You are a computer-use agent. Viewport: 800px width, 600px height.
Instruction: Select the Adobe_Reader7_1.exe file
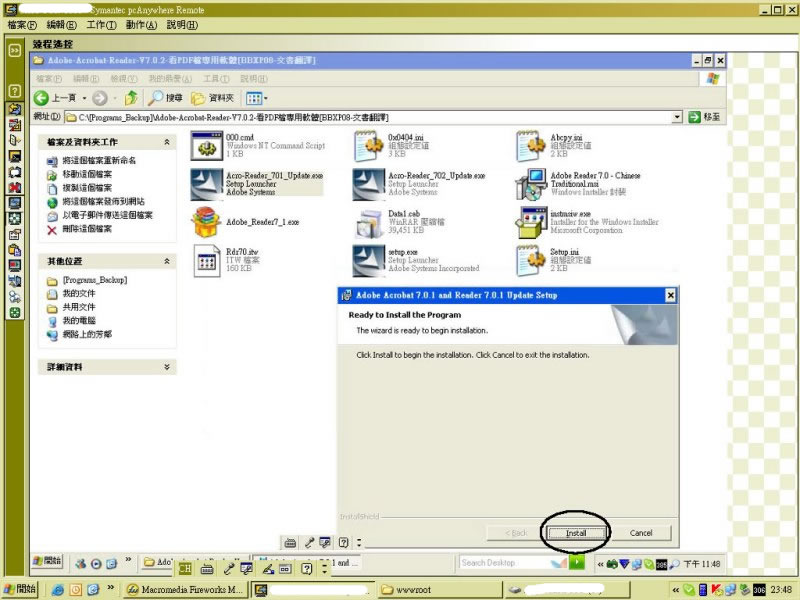point(245,222)
